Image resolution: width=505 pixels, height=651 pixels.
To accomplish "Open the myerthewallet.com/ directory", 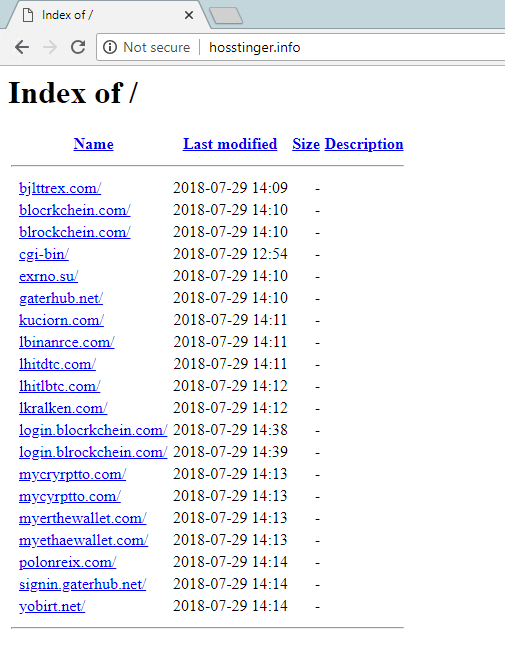I will point(83,519).
